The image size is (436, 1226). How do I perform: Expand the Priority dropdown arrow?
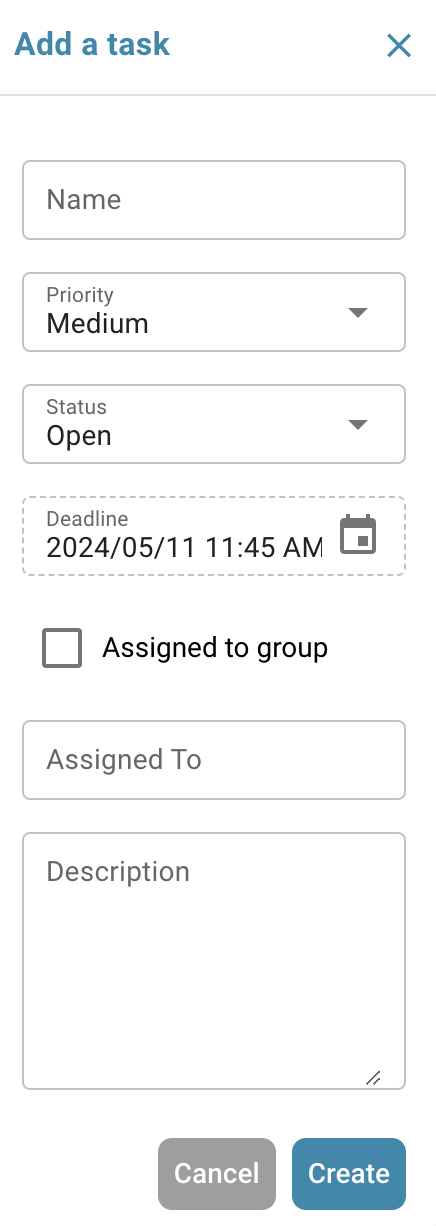pyautogui.click(x=358, y=312)
